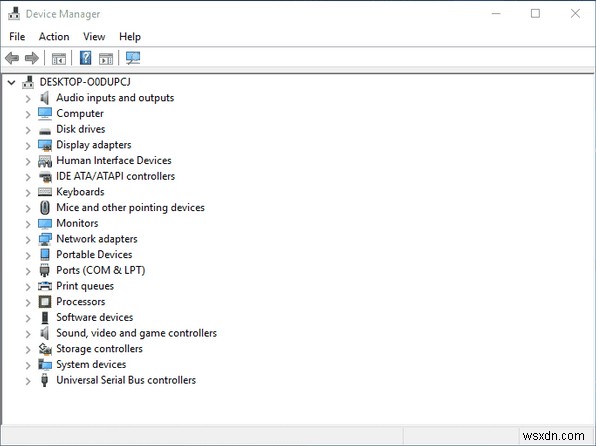Go back with the left arrow toolbar icon
596x446 pixels.
tap(12, 58)
